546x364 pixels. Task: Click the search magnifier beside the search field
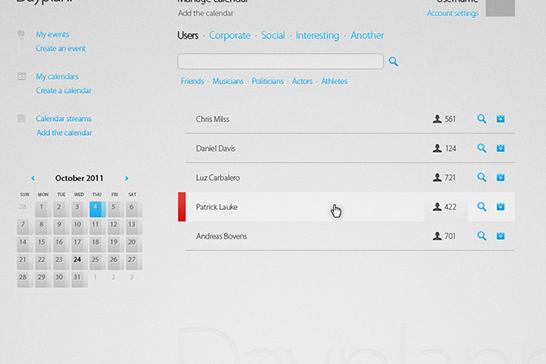pos(393,62)
